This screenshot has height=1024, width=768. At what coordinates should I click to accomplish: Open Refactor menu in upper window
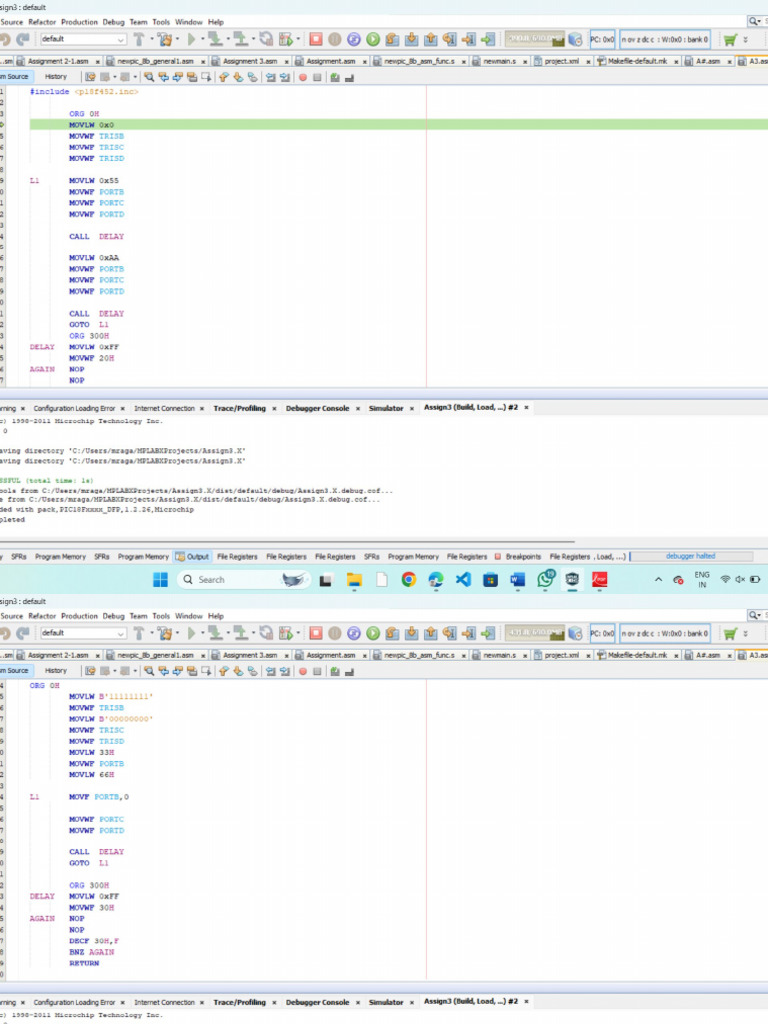tap(42, 22)
